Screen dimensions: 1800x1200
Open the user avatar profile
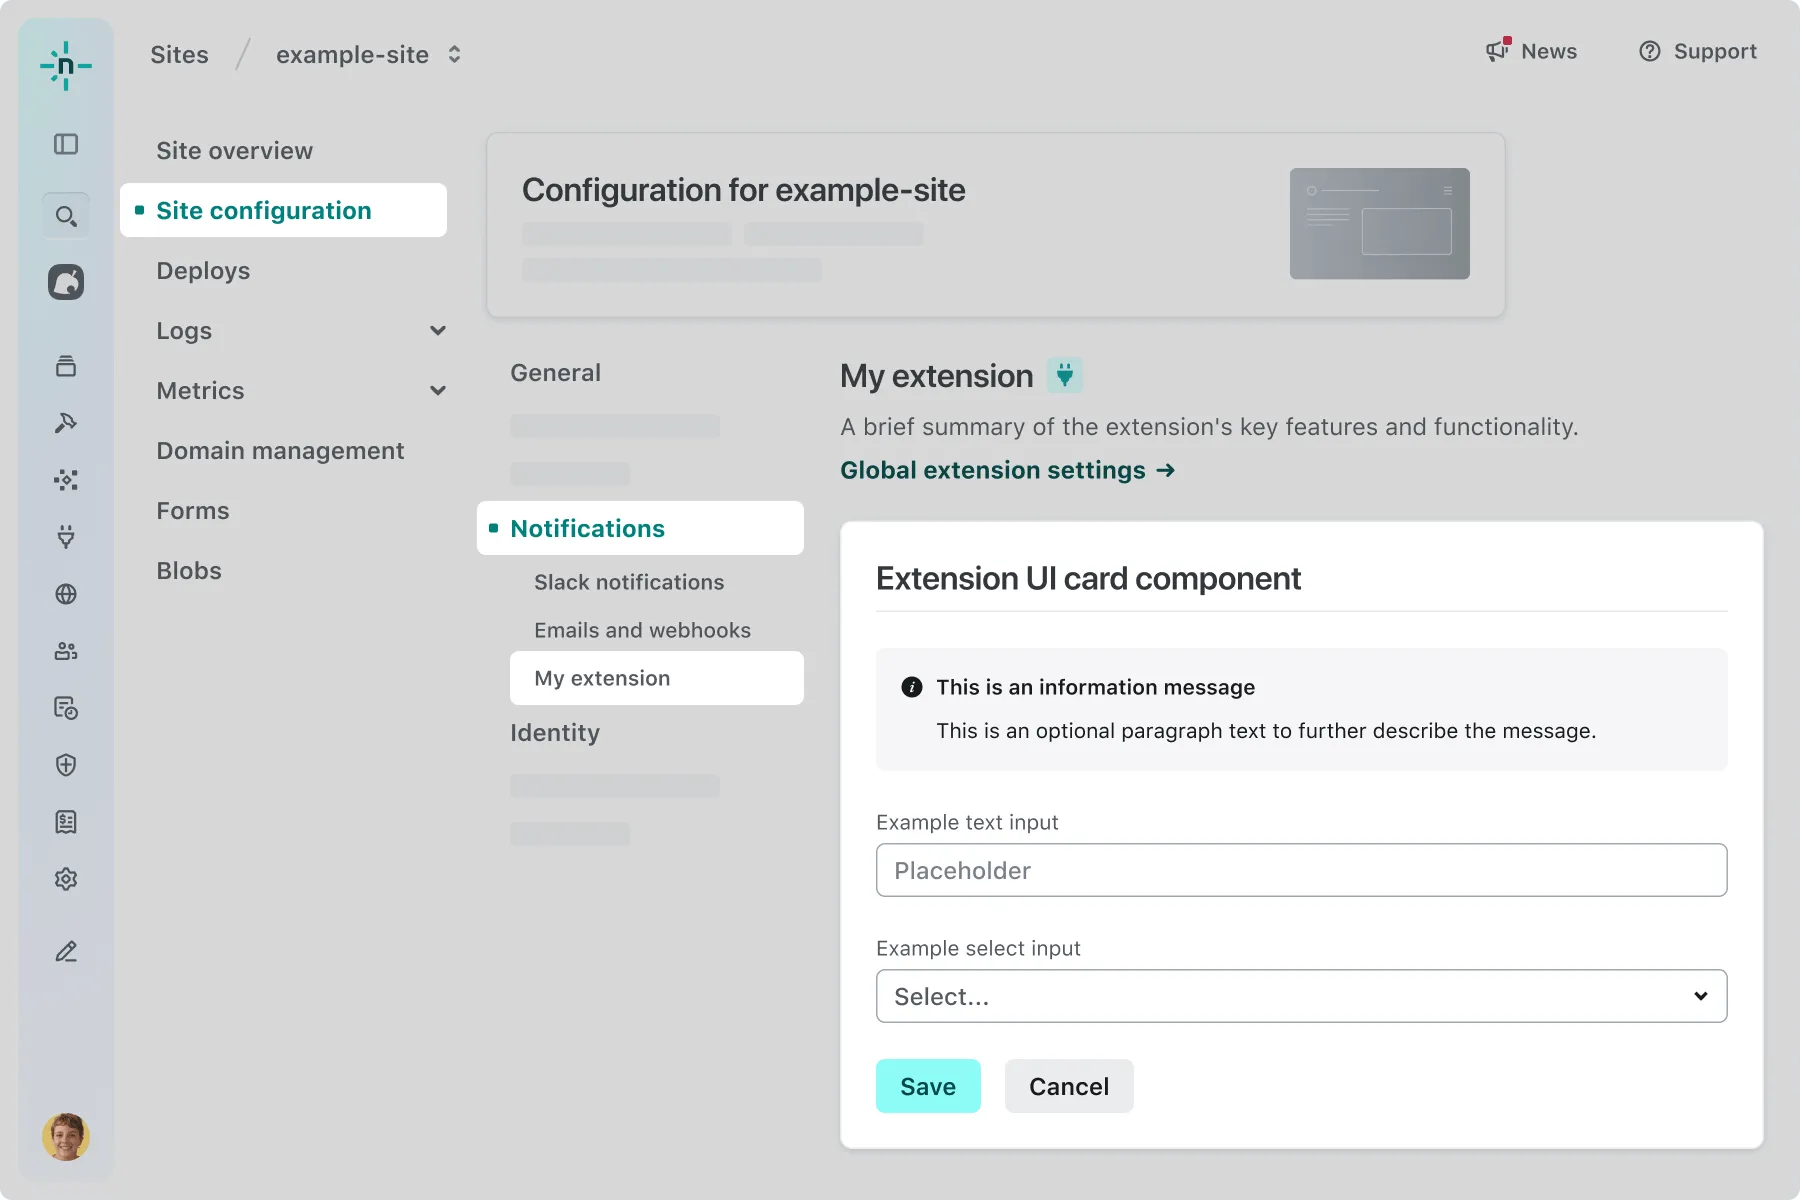point(66,1137)
